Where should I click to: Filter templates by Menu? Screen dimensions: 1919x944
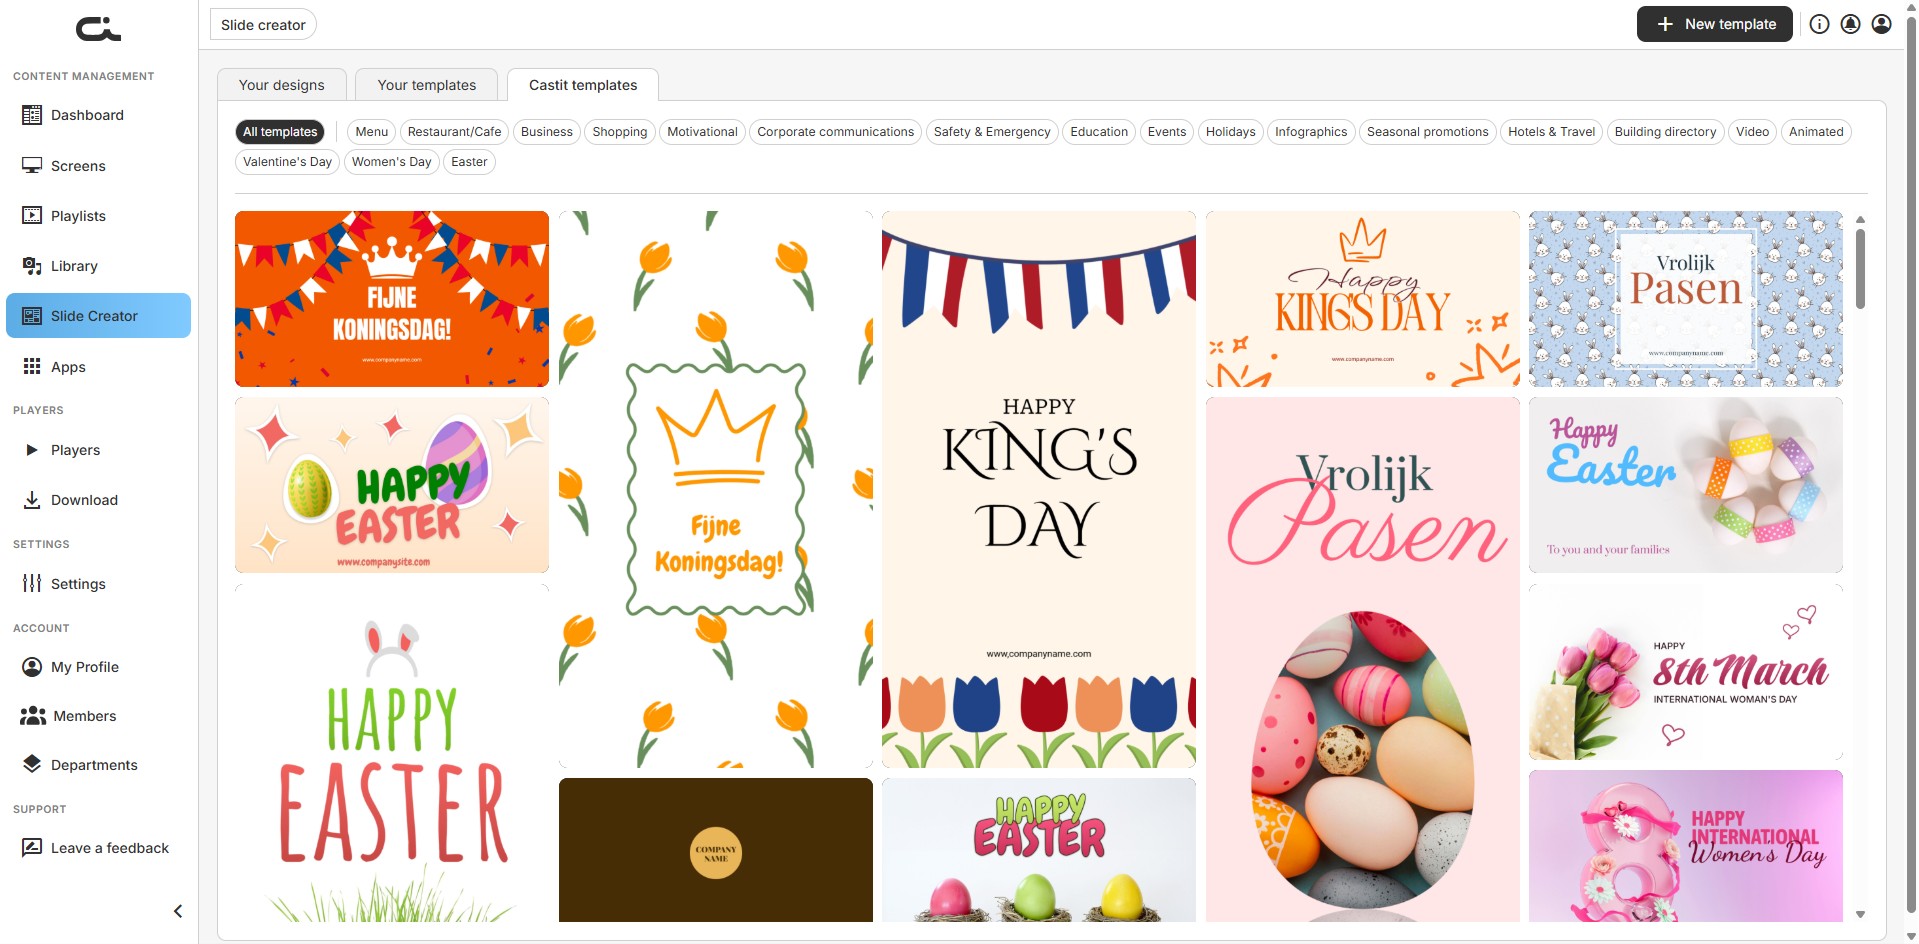point(371,132)
